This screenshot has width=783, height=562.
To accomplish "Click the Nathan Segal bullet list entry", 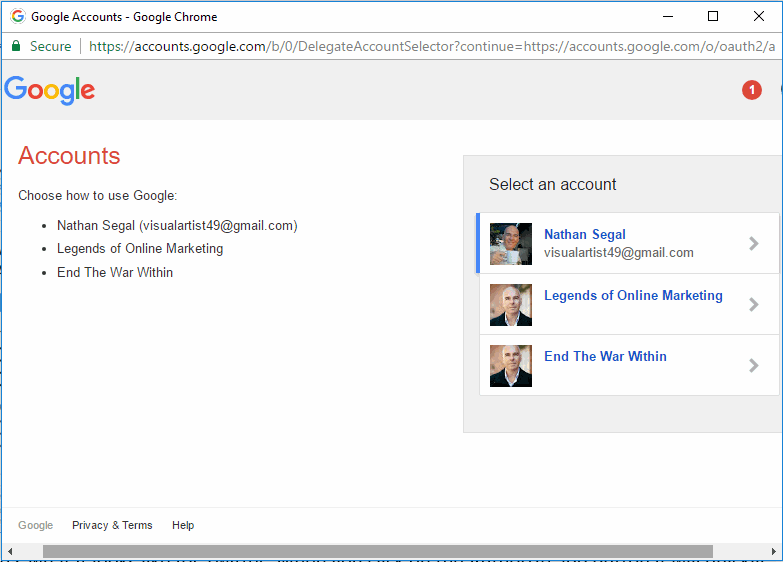I will click(177, 226).
